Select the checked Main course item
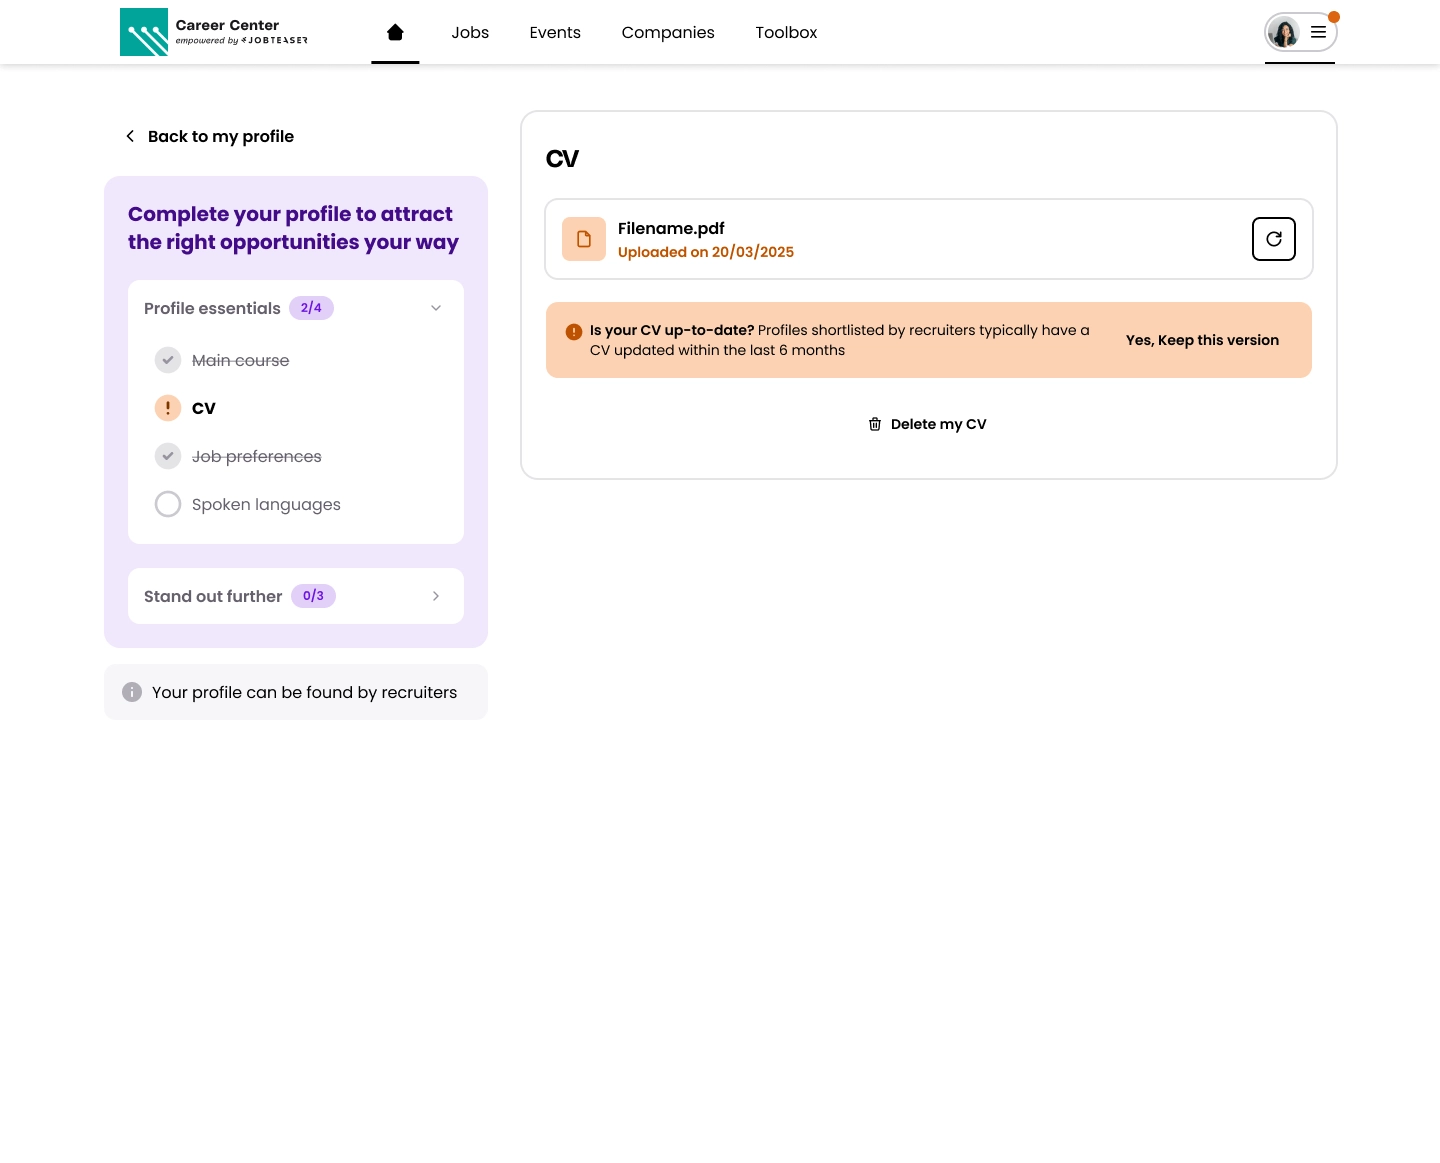 click(240, 360)
